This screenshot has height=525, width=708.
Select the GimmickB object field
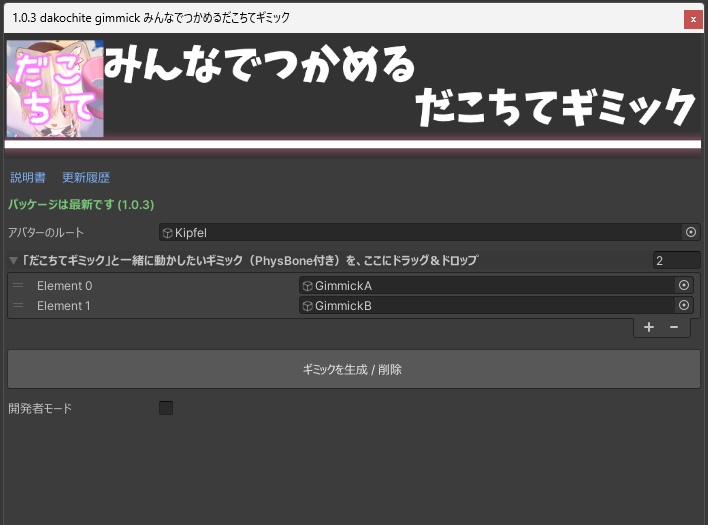(496, 305)
